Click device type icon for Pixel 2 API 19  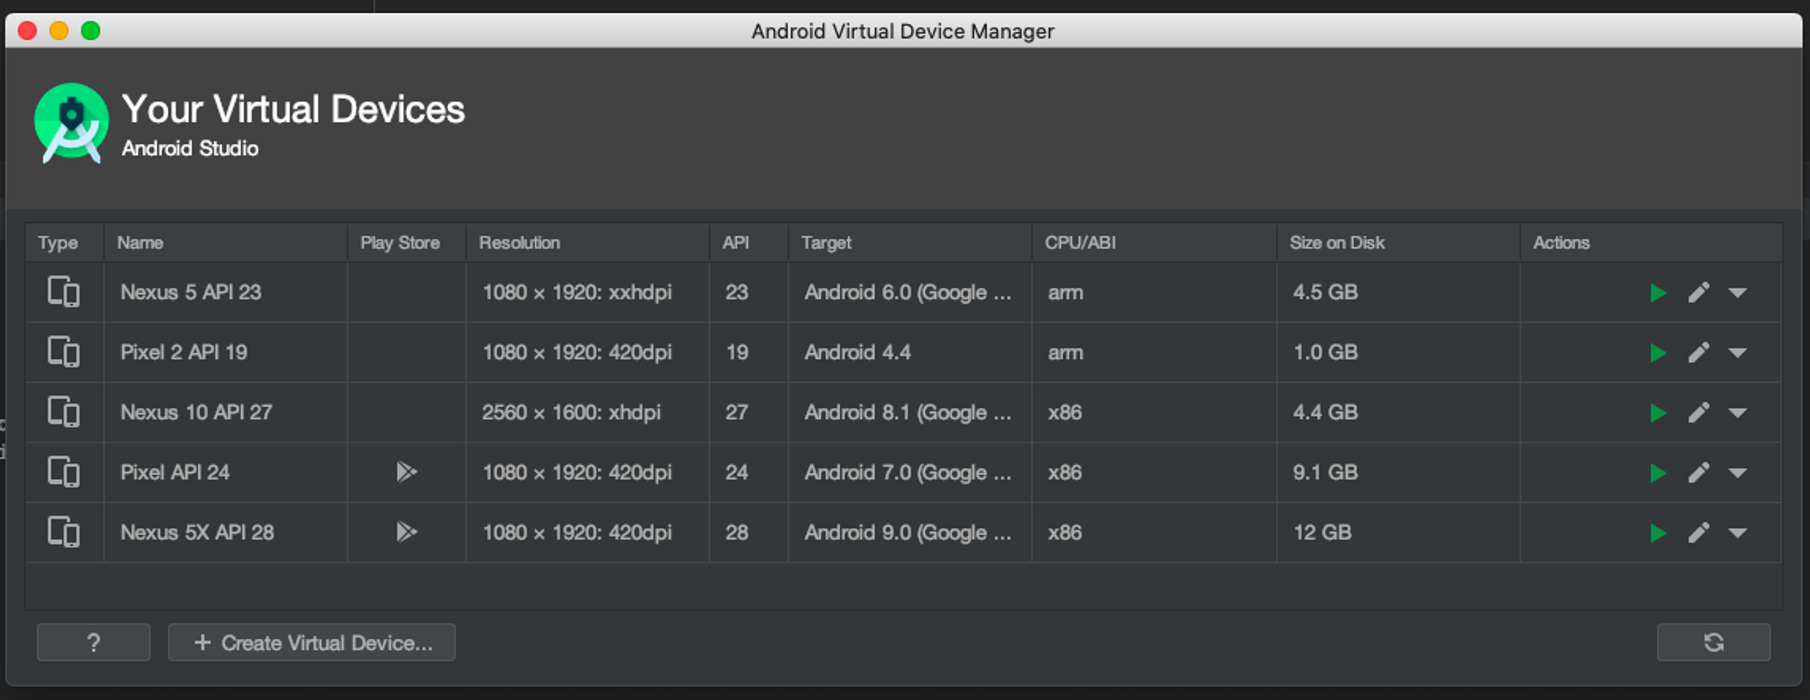point(64,352)
